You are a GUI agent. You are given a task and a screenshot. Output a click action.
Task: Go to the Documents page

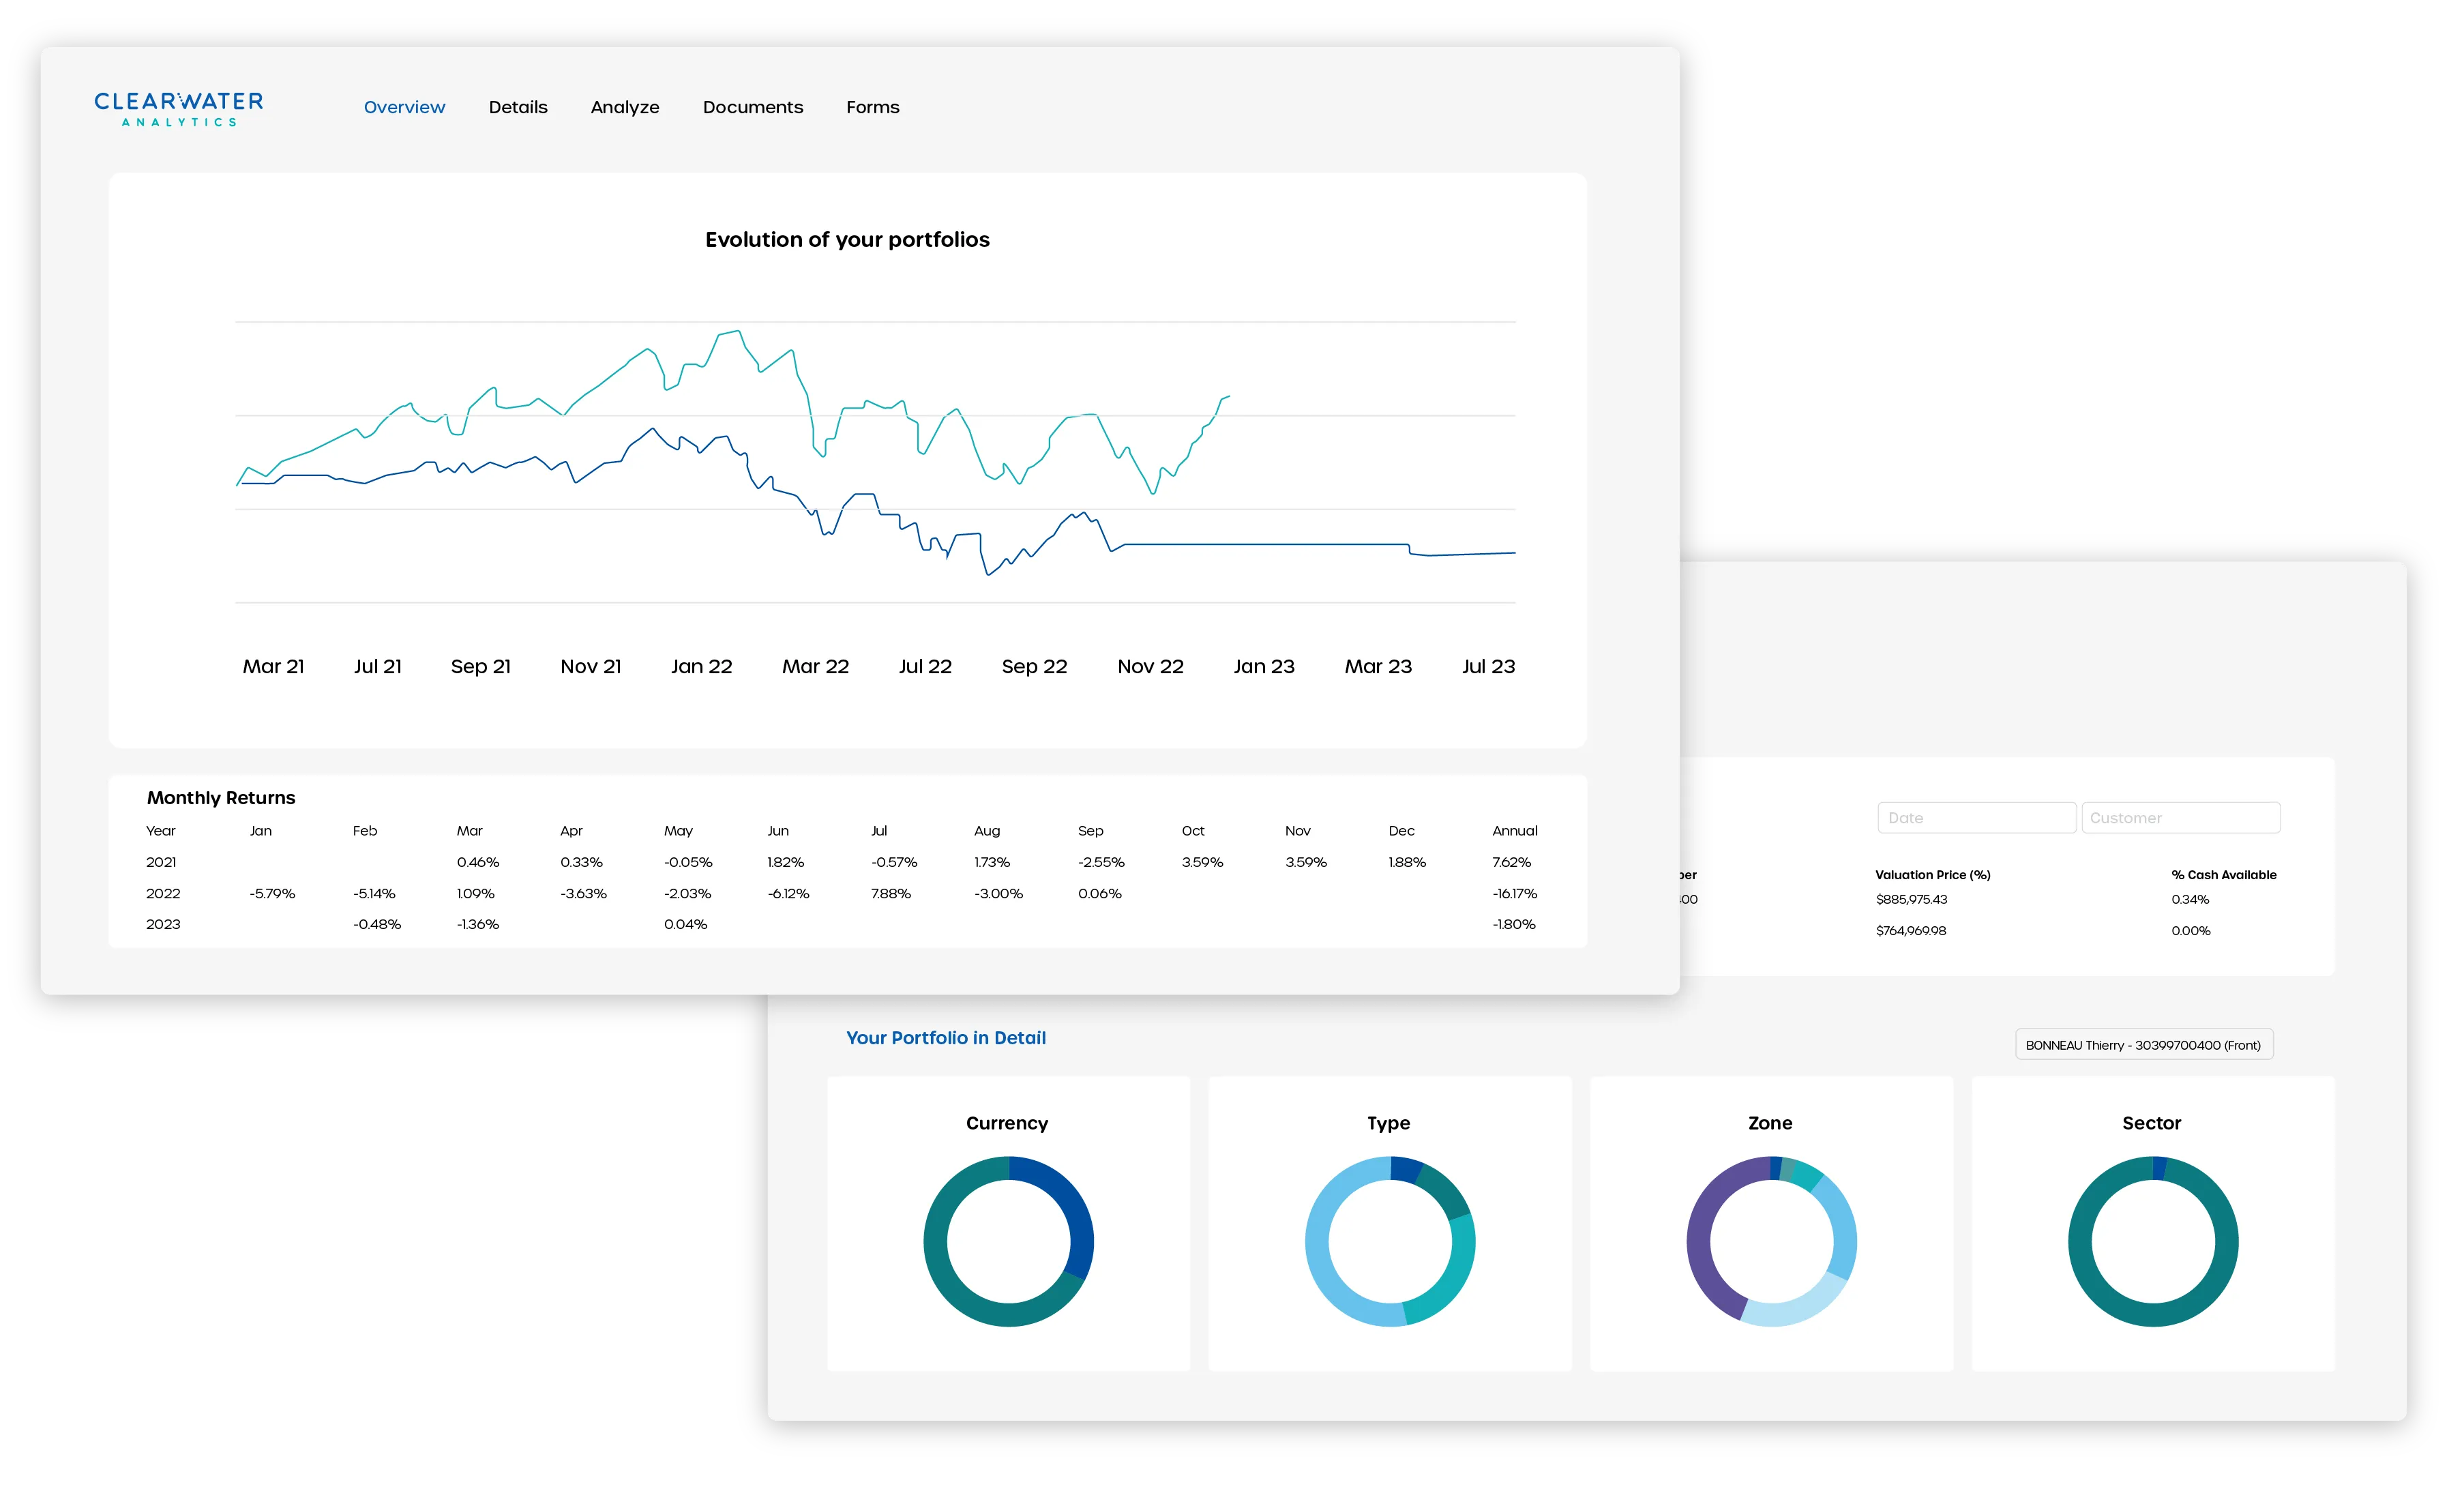(753, 107)
